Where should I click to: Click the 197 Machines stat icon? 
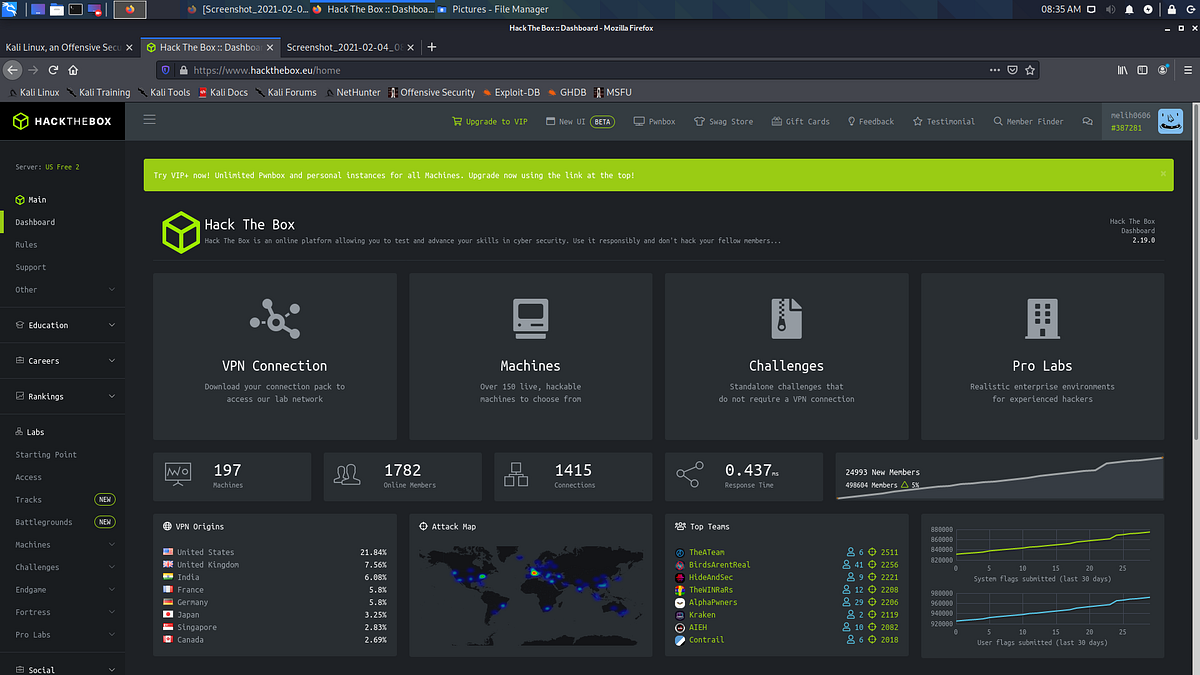coord(179,475)
